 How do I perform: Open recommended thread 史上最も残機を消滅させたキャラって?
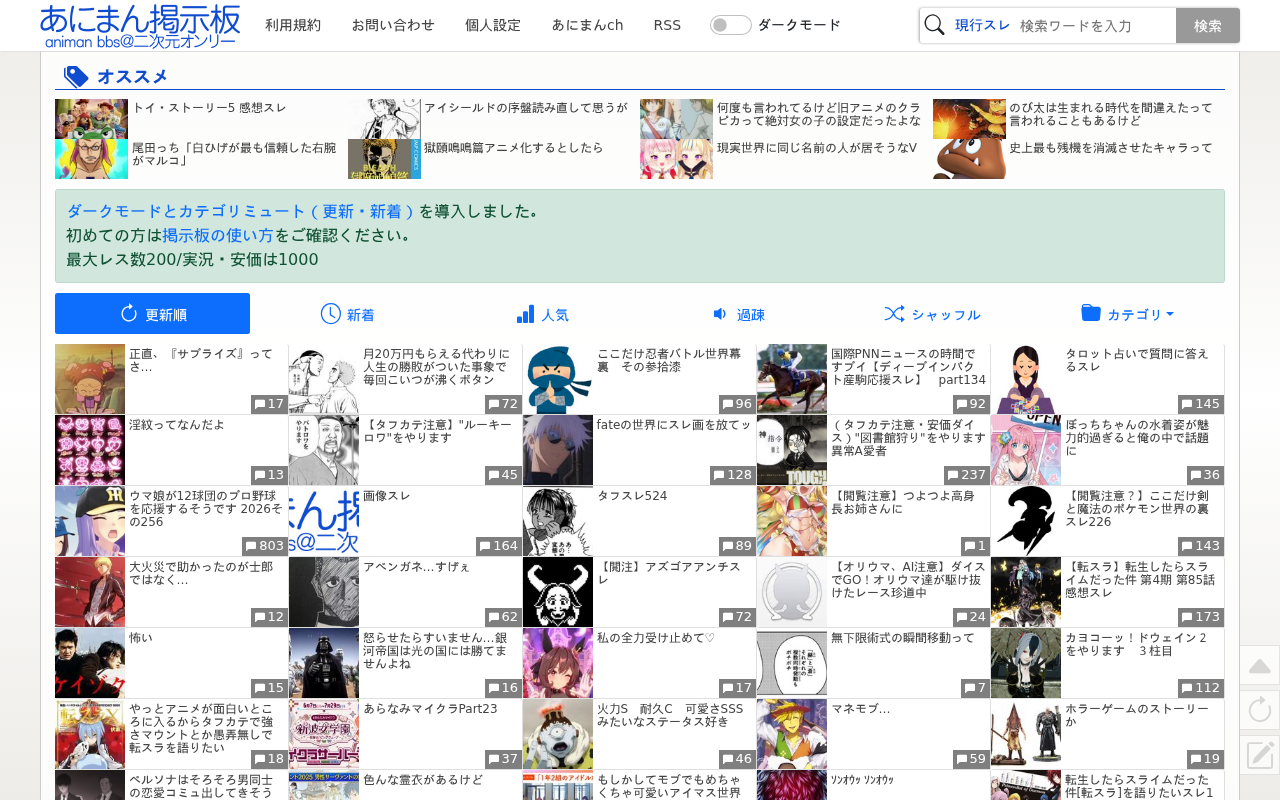(1111, 147)
